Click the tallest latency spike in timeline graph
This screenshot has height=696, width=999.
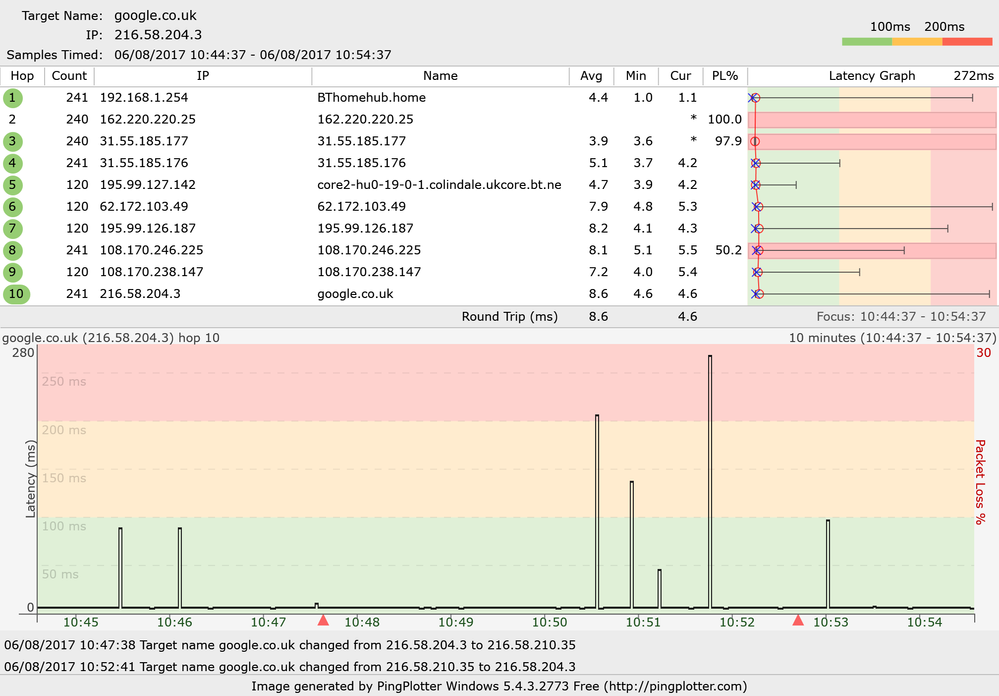point(710,481)
